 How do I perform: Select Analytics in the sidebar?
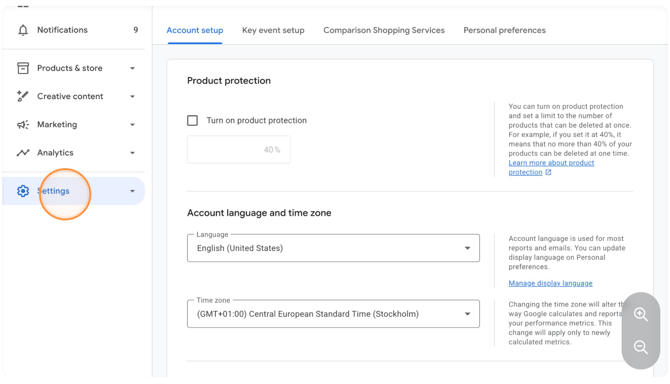point(55,152)
